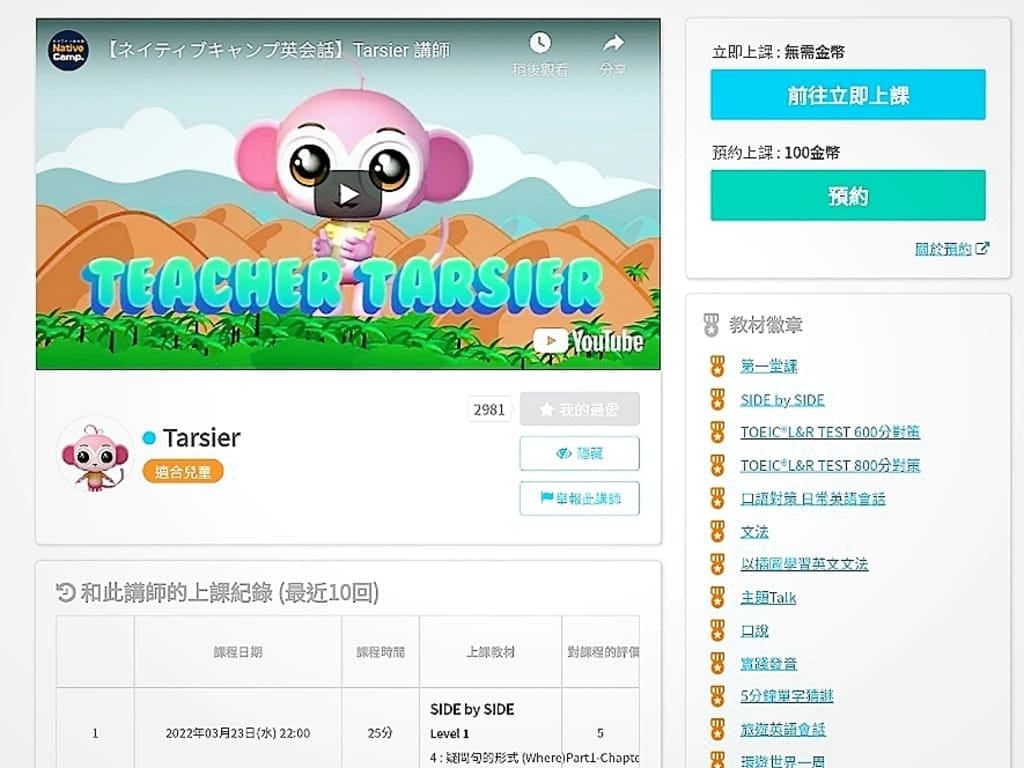The image size is (1024, 768).
Task: Click the external link icon beside 關於預約
Action: point(982,248)
